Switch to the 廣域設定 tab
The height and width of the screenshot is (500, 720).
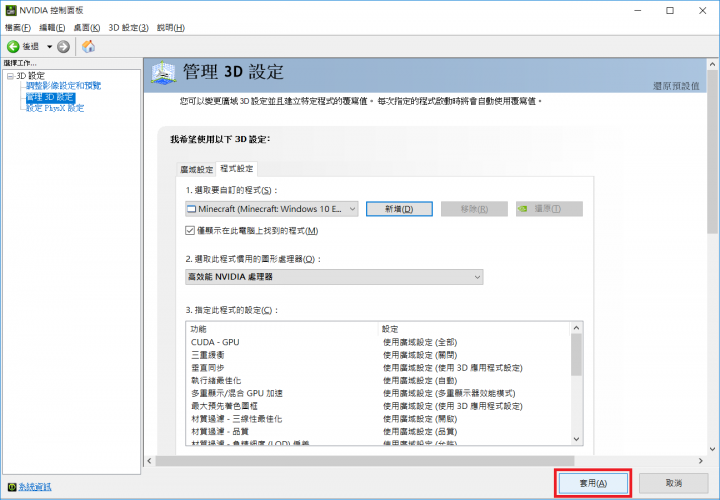[x=197, y=169]
